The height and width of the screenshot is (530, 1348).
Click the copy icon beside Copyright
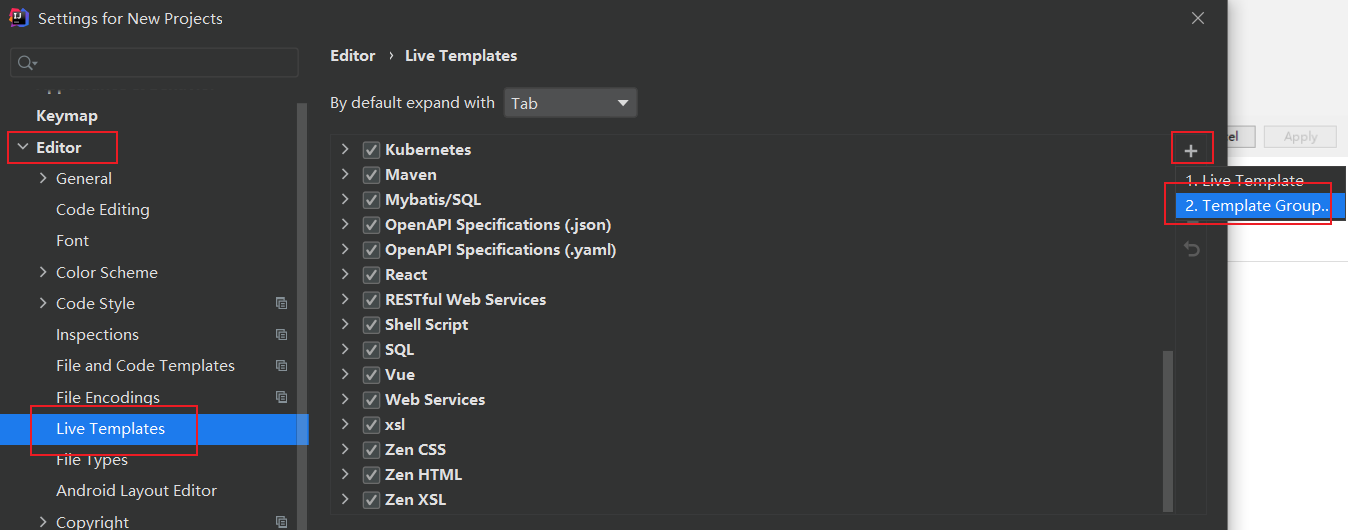tap(281, 521)
